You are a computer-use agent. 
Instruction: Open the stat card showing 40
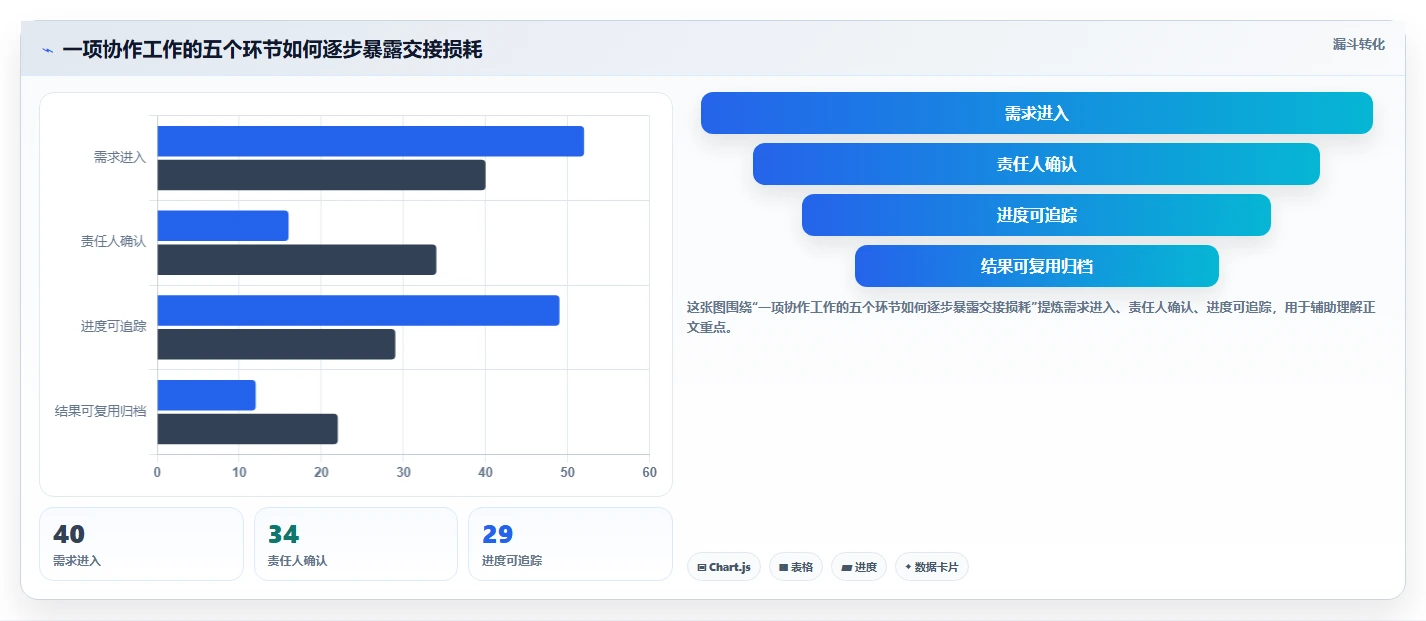click(141, 544)
